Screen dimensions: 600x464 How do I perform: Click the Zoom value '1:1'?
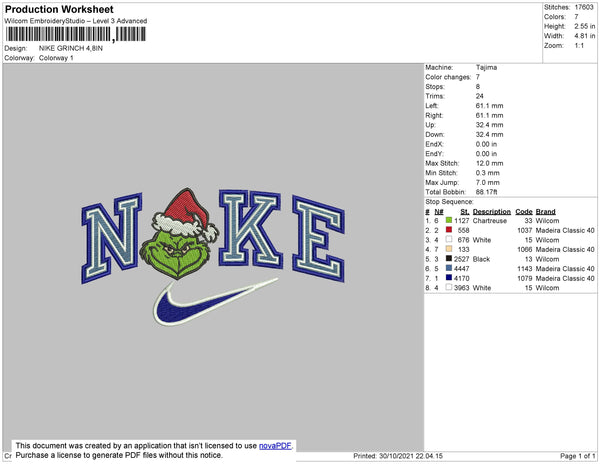point(579,46)
